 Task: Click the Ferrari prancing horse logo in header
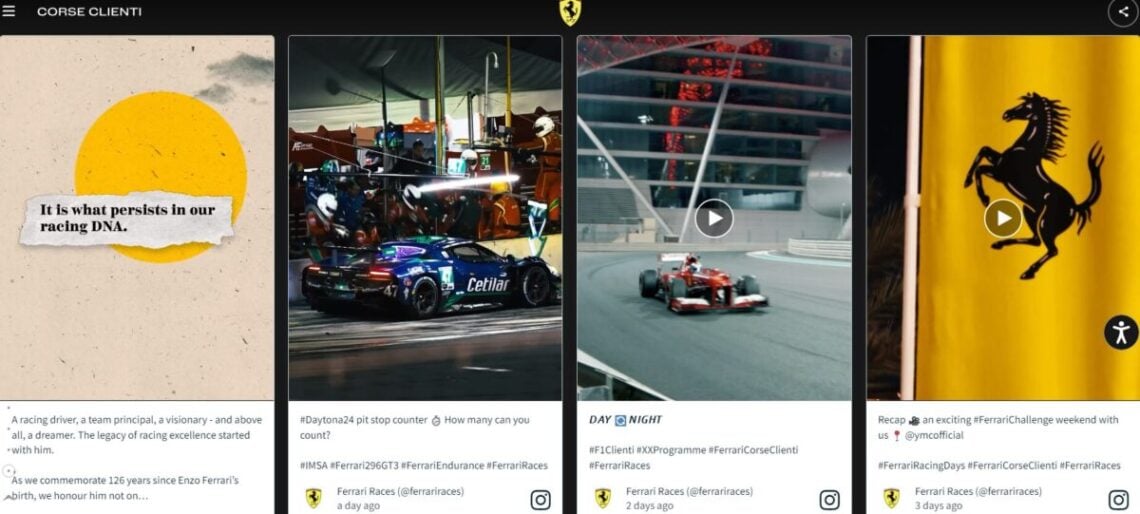569,12
